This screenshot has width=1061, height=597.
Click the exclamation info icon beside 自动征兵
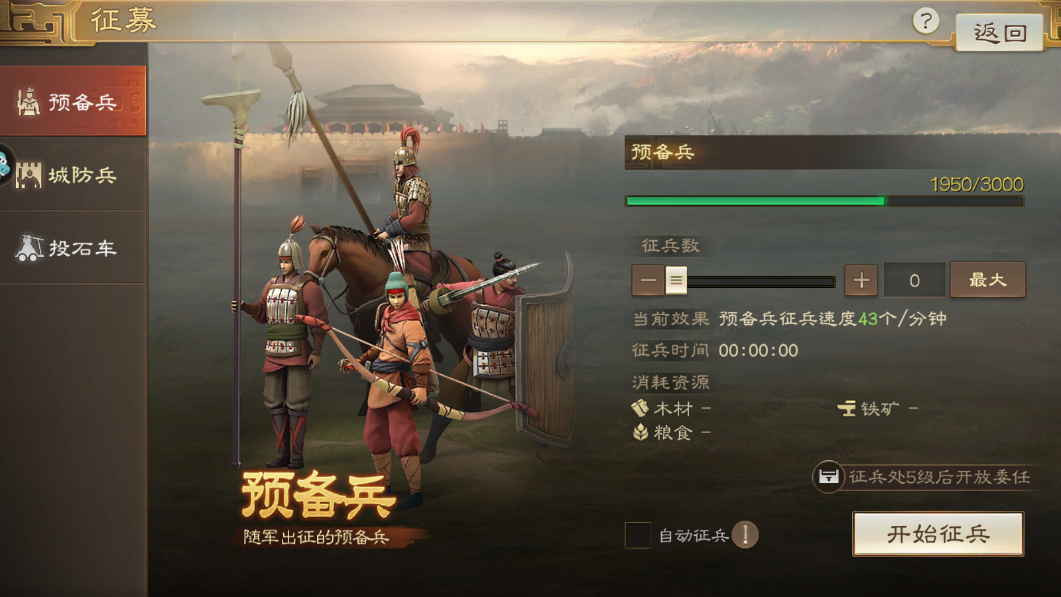click(745, 535)
